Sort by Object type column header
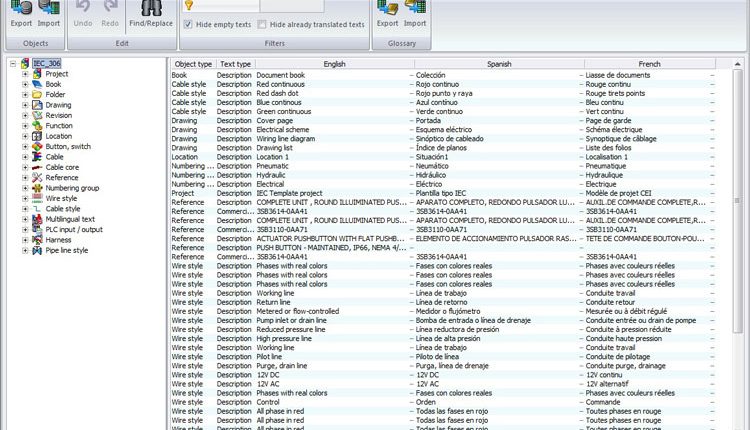The image size is (750, 430). [x=193, y=64]
